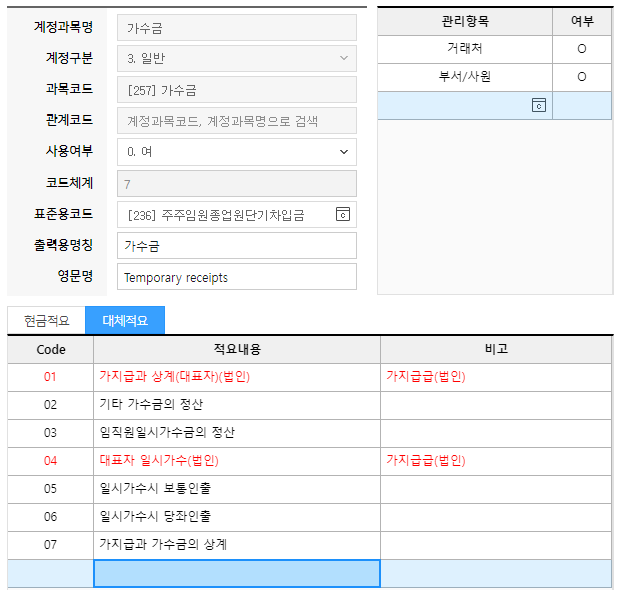This screenshot has width=617, height=590.
Task: Click Code cell 01
Action: pos(50,377)
